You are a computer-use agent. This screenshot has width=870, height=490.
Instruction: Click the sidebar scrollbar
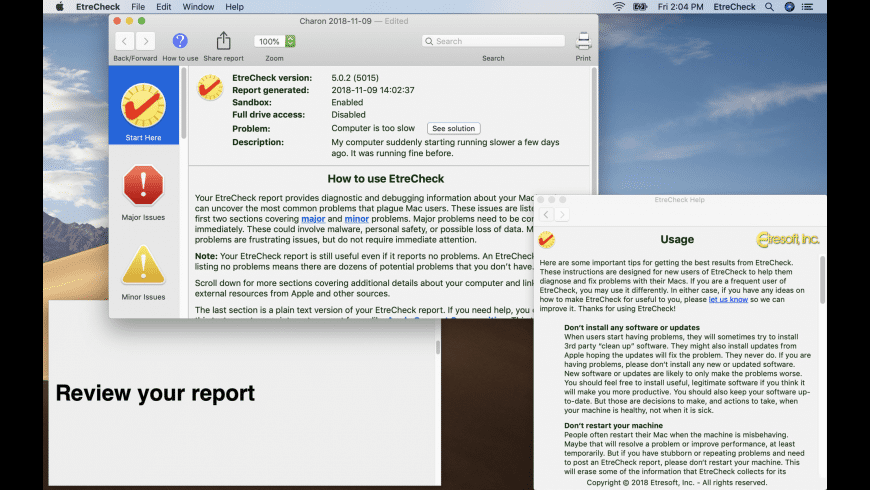tap(183, 103)
